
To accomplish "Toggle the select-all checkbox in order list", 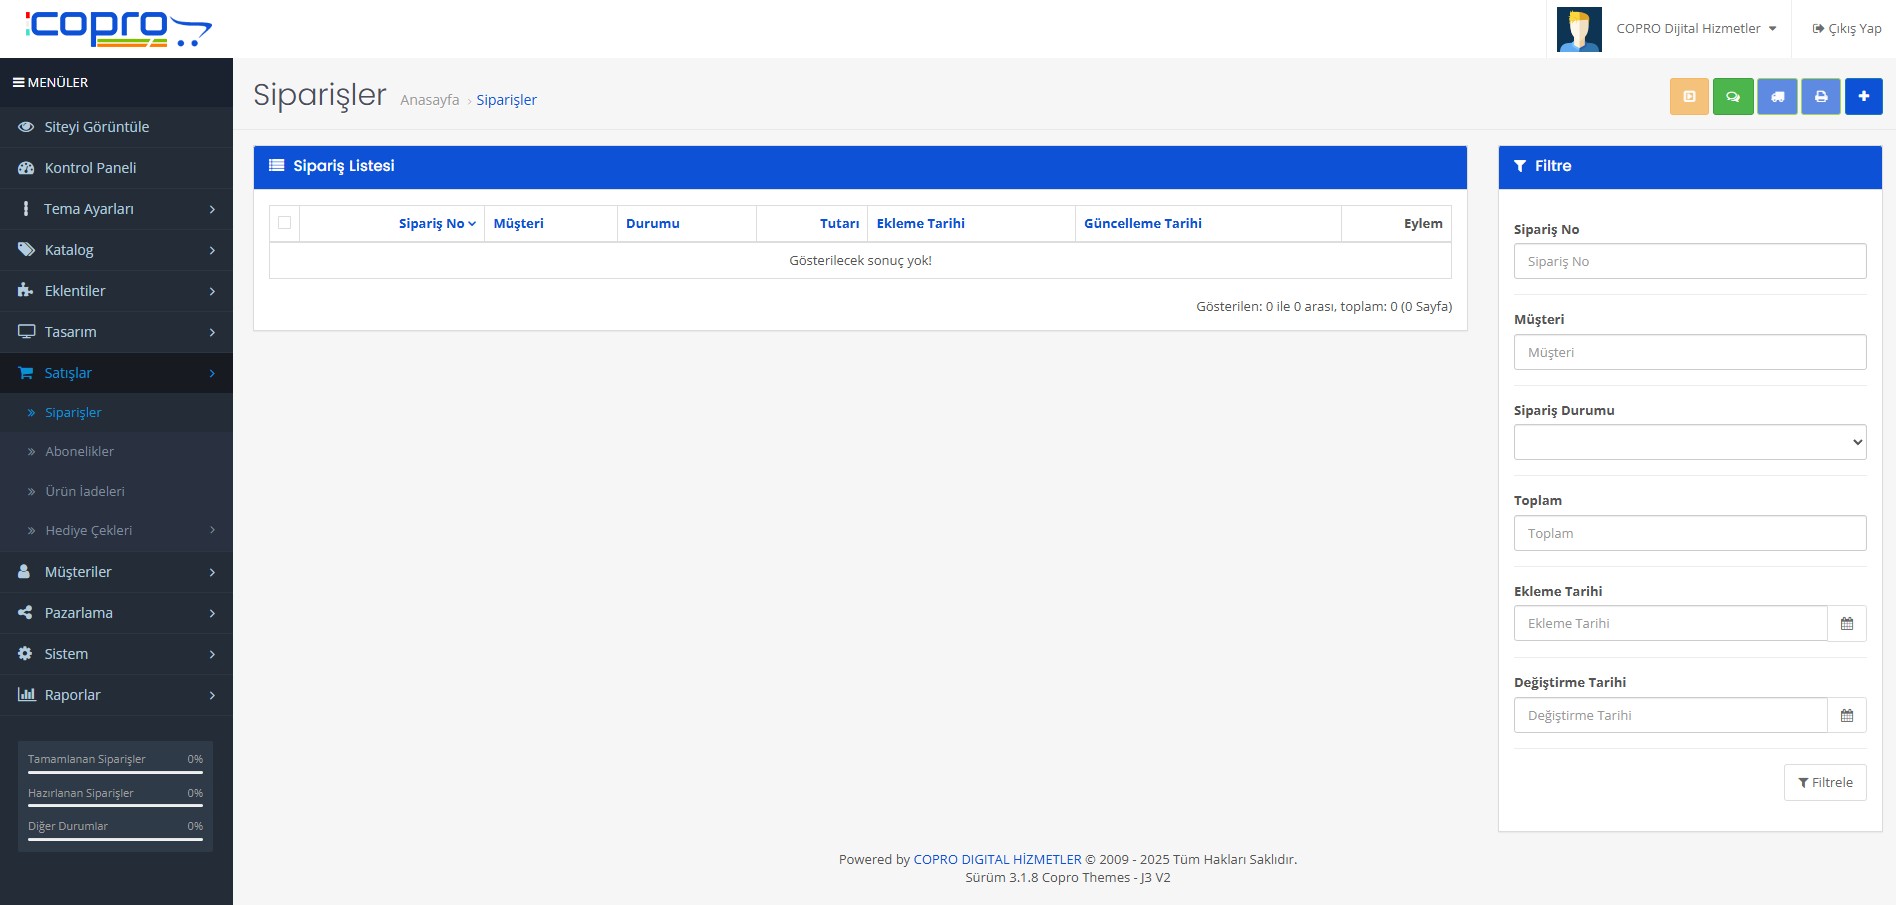I will coord(285,223).
